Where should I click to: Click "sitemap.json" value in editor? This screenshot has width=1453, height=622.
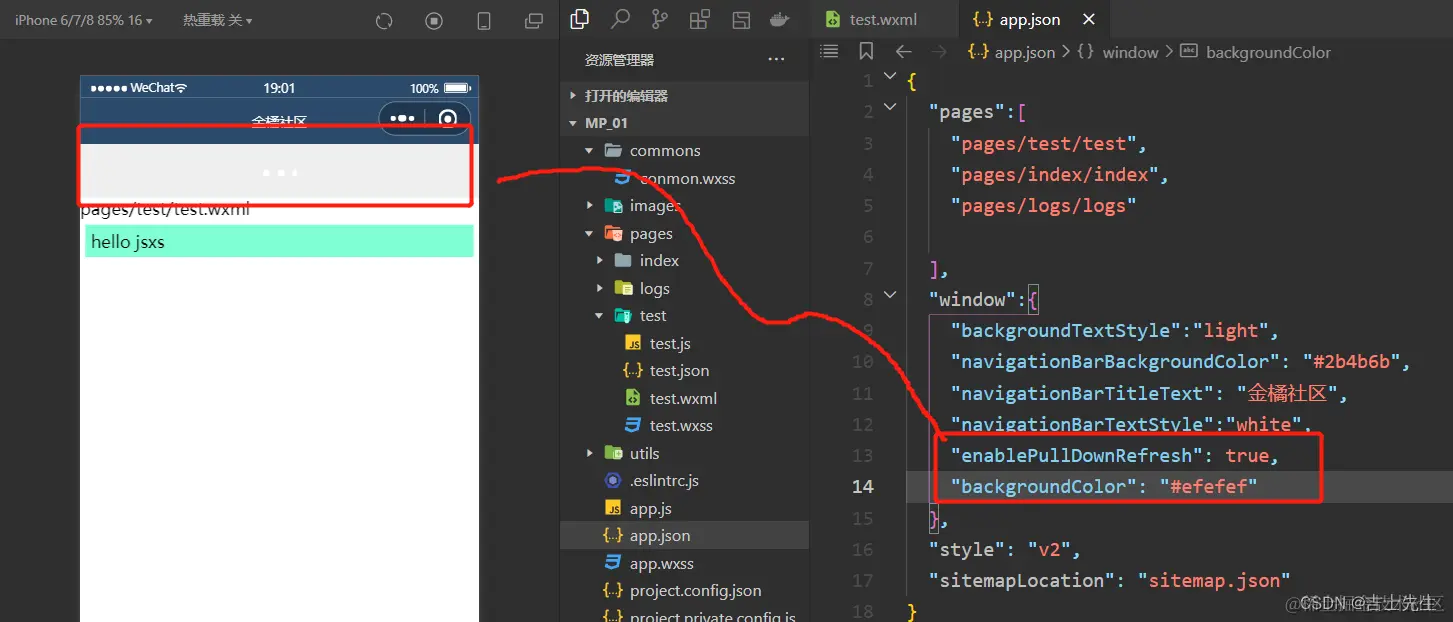click(1214, 580)
